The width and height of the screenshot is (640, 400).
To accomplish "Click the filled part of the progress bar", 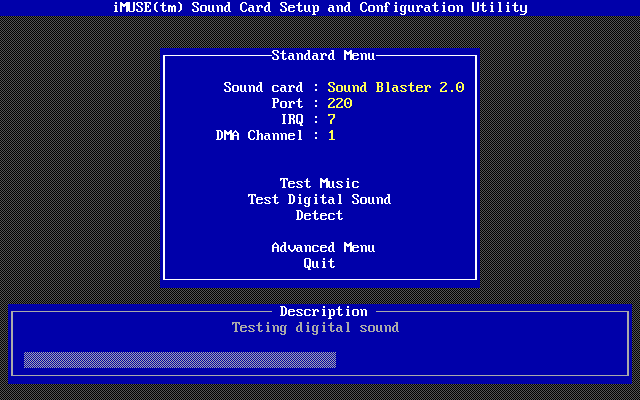I will [180, 359].
